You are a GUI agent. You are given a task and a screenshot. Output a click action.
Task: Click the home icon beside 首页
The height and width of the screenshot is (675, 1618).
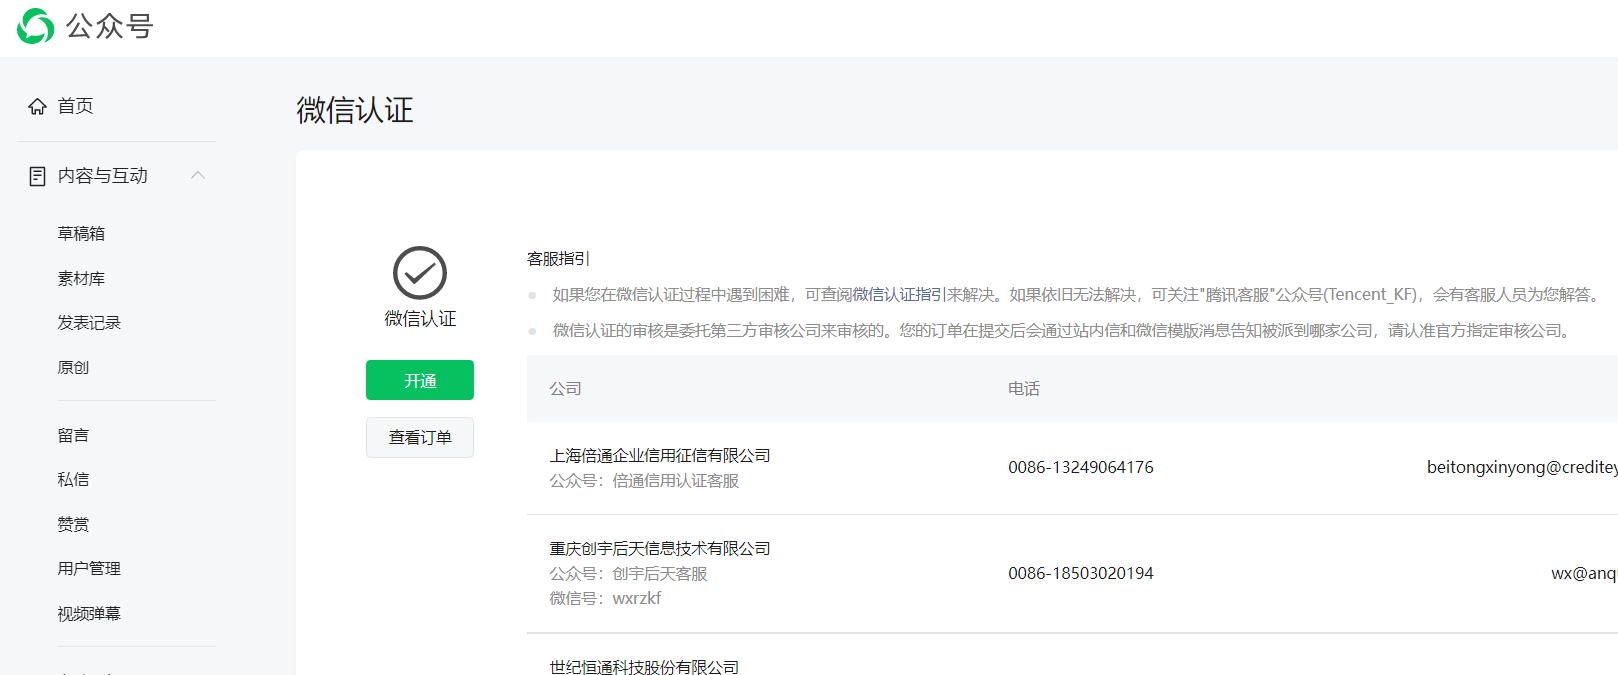click(x=37, y=106)
